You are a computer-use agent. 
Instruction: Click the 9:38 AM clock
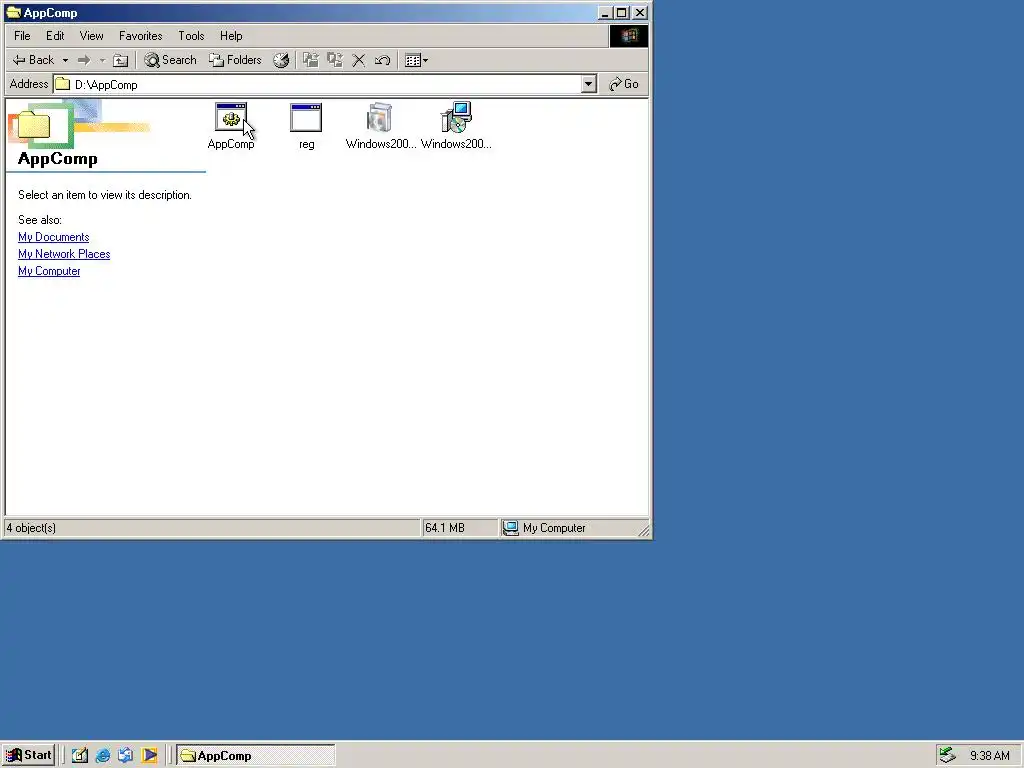[990, 756]
